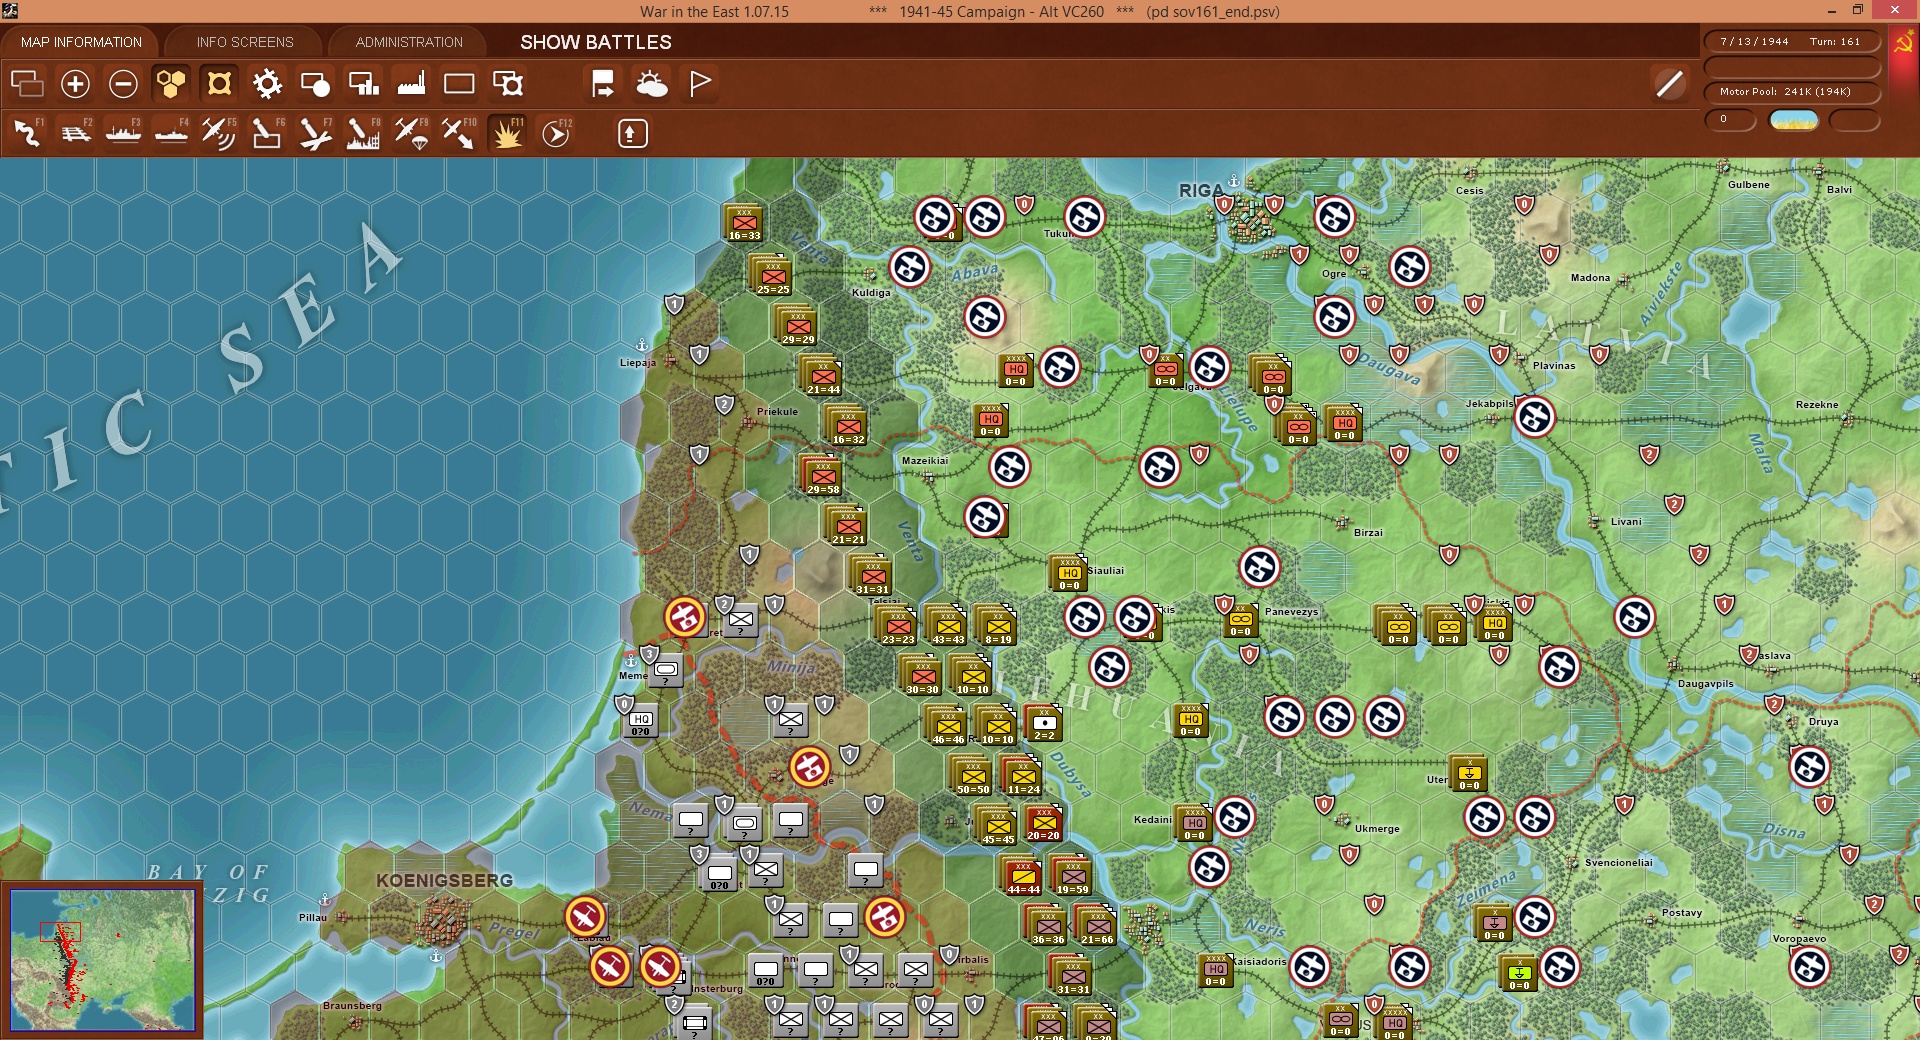
Task: Select F4 amphibious transport ship icon
Action: click(171, 133)
